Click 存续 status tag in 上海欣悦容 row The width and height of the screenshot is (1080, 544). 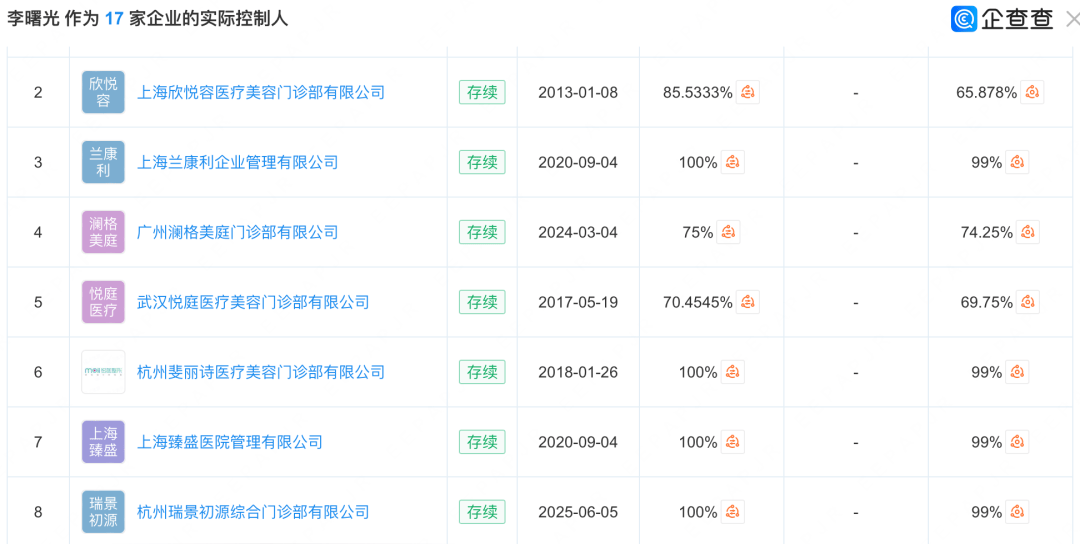(x=482, y=92)
